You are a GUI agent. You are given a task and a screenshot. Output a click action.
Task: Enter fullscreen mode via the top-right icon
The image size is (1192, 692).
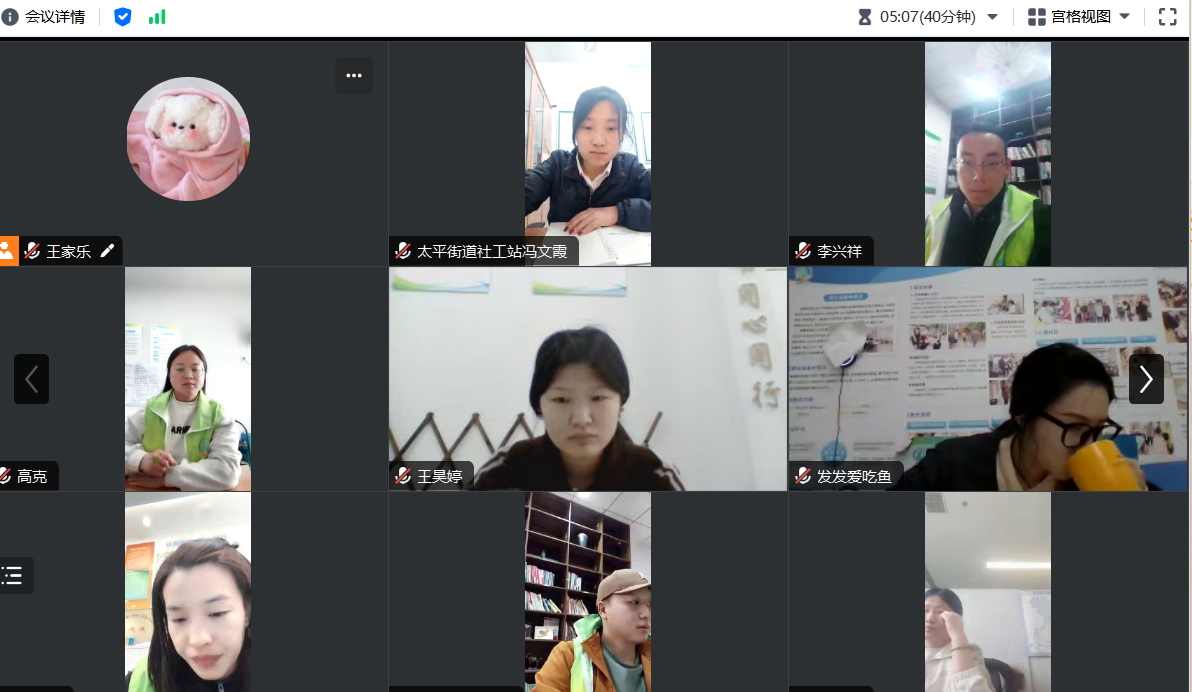tap(1167, 17)
